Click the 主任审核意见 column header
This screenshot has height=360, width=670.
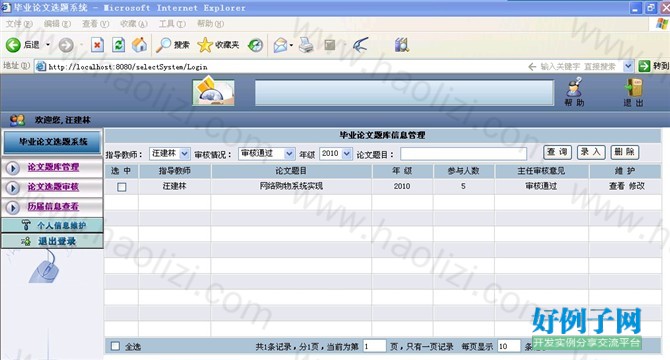541,171
